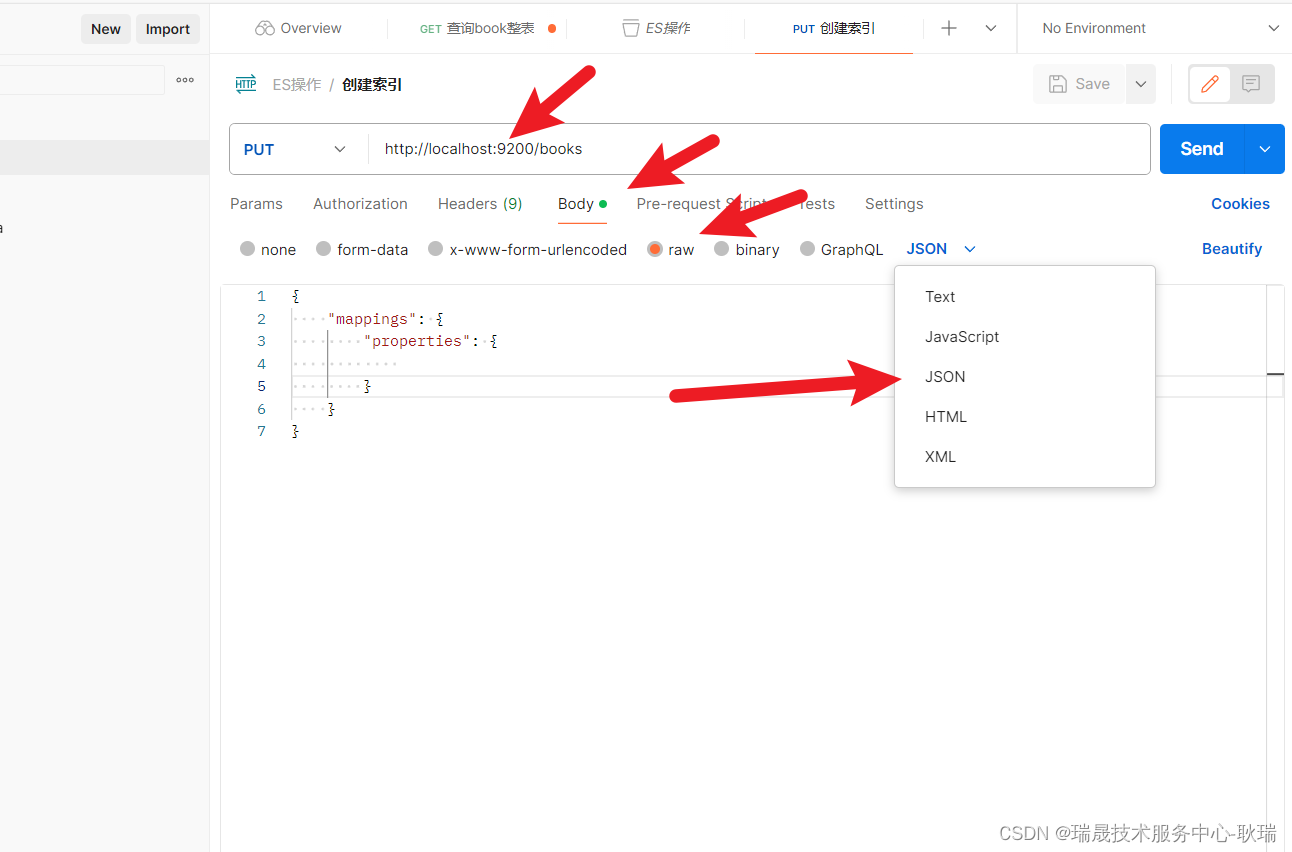This screenshot has height=852, width=1292.
Task: Click the "mappings" line in editor
Action: (385, 319)
